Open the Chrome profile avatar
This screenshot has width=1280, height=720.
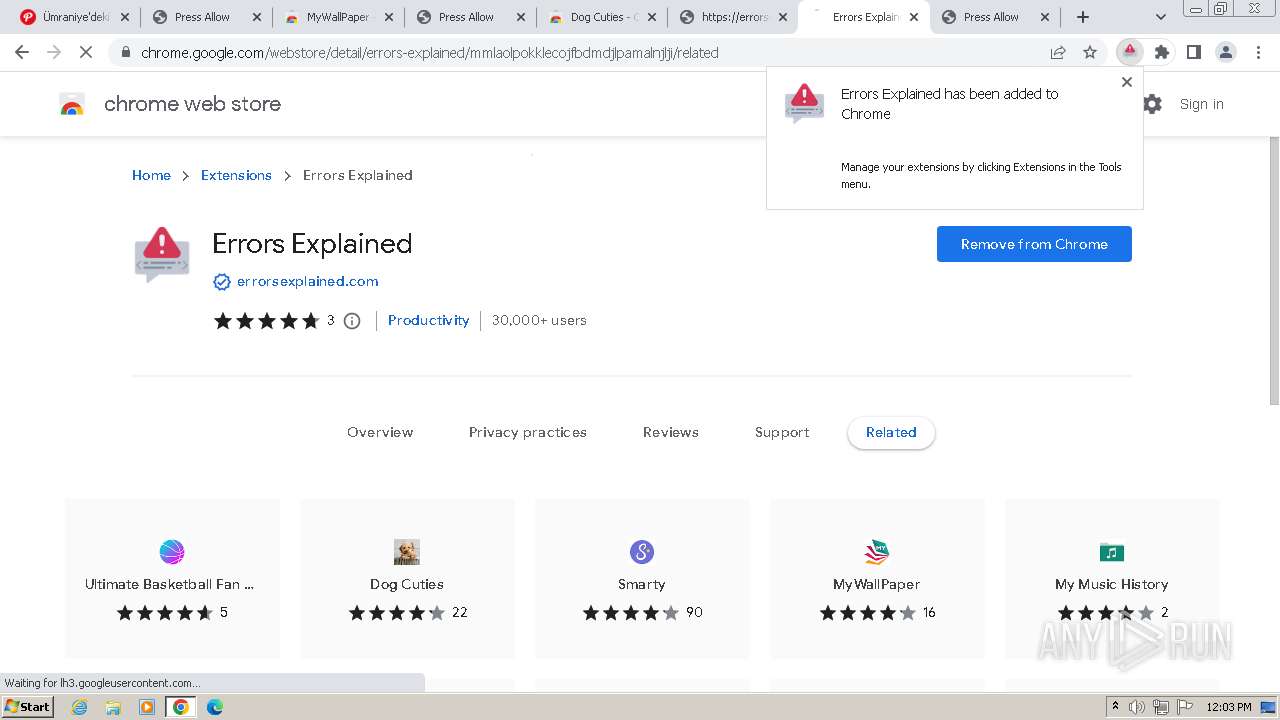click(1226, 52)
